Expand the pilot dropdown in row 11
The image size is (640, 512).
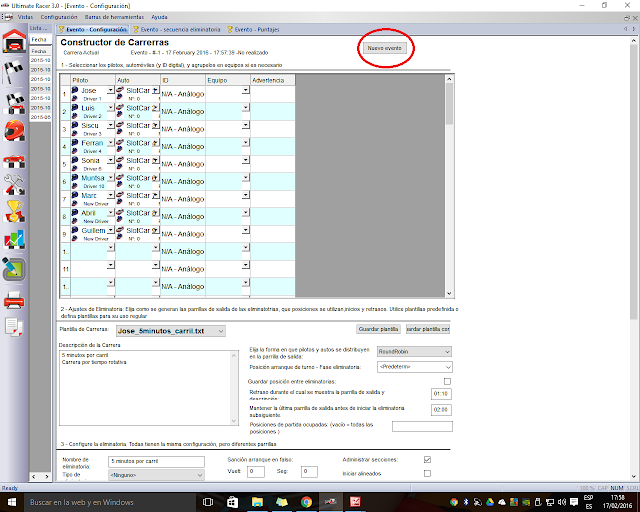111,265
